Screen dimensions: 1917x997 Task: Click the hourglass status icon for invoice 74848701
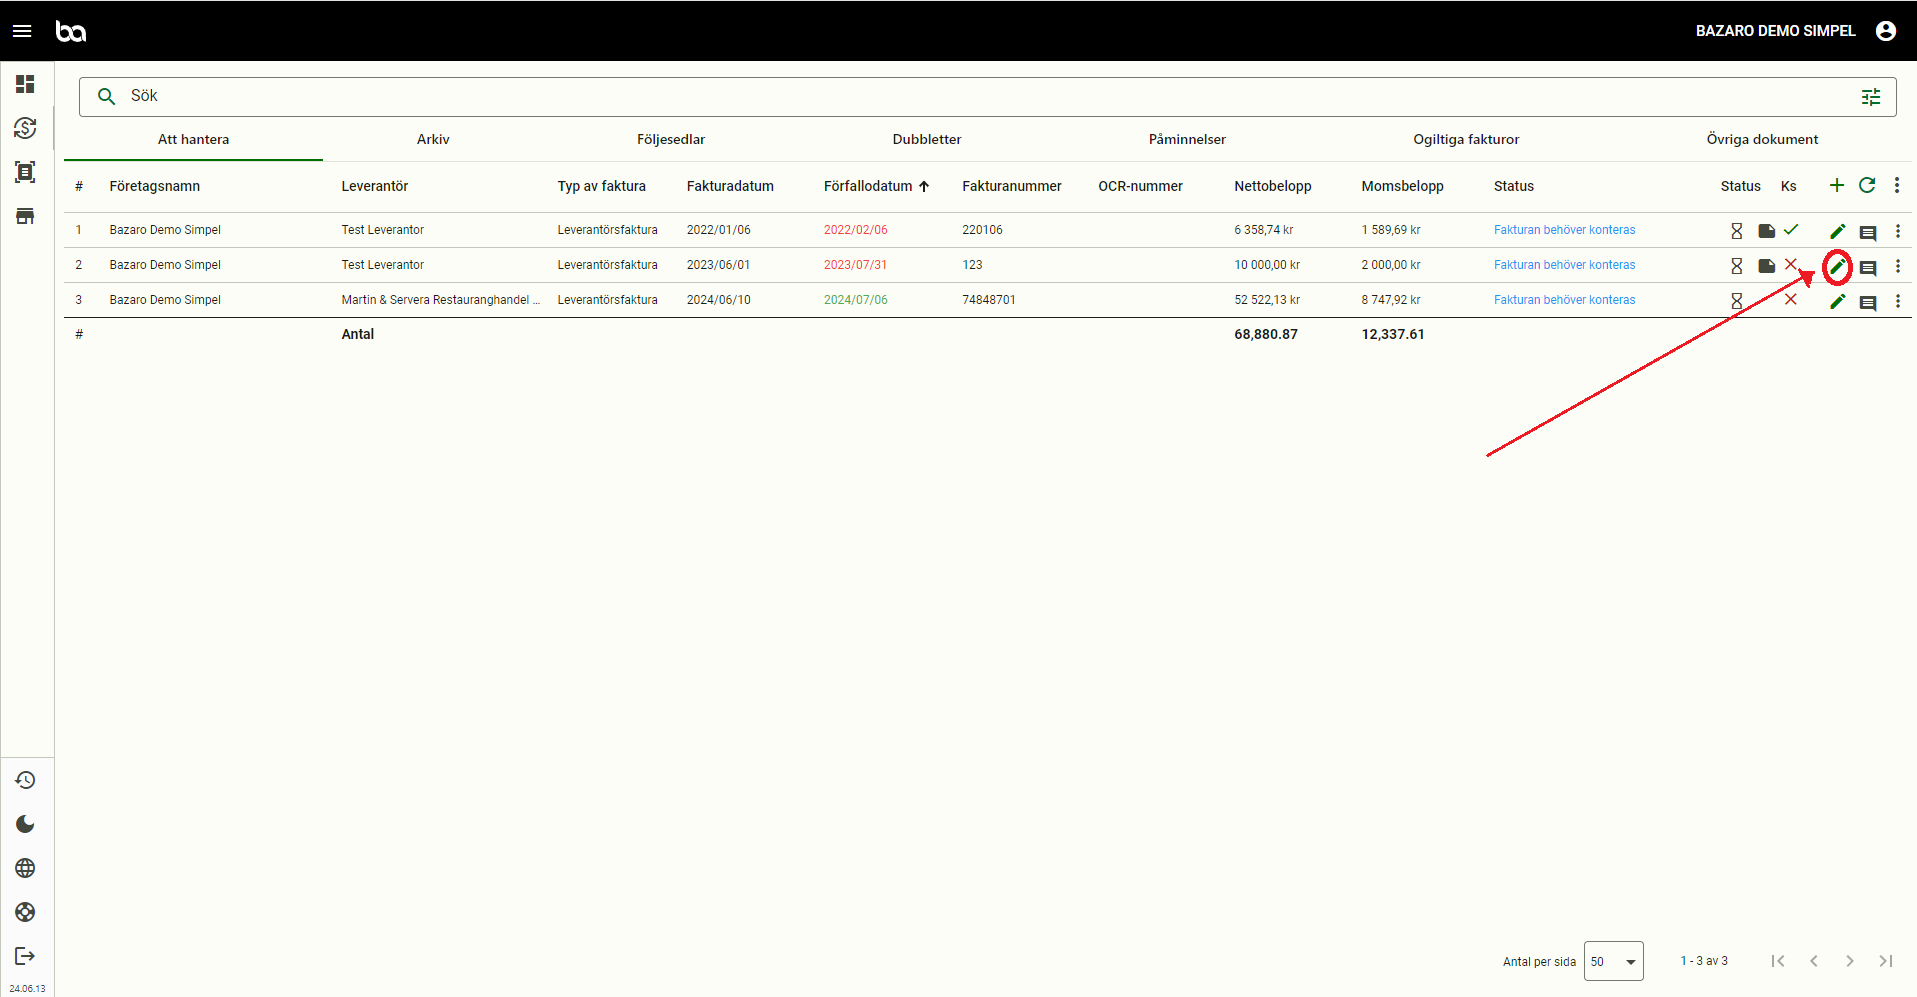pyautogui.click(x=1737, y=301)
